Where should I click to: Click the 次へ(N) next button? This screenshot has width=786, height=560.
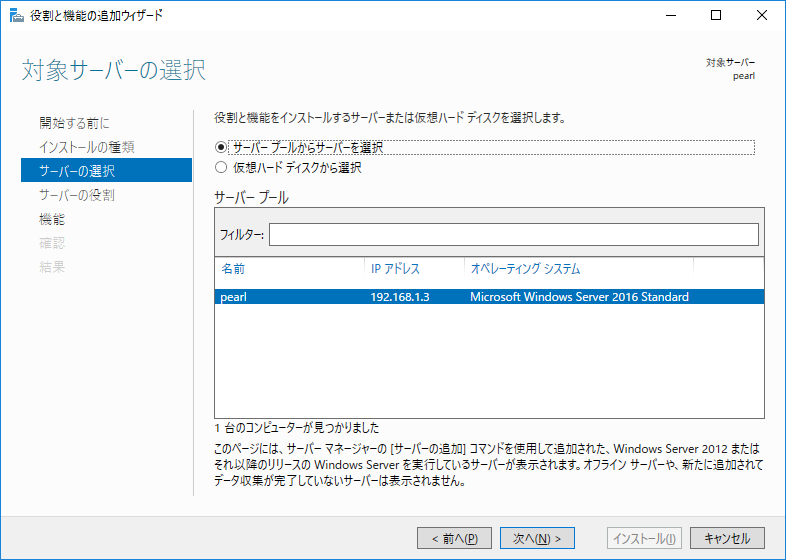tap(537, 538)
